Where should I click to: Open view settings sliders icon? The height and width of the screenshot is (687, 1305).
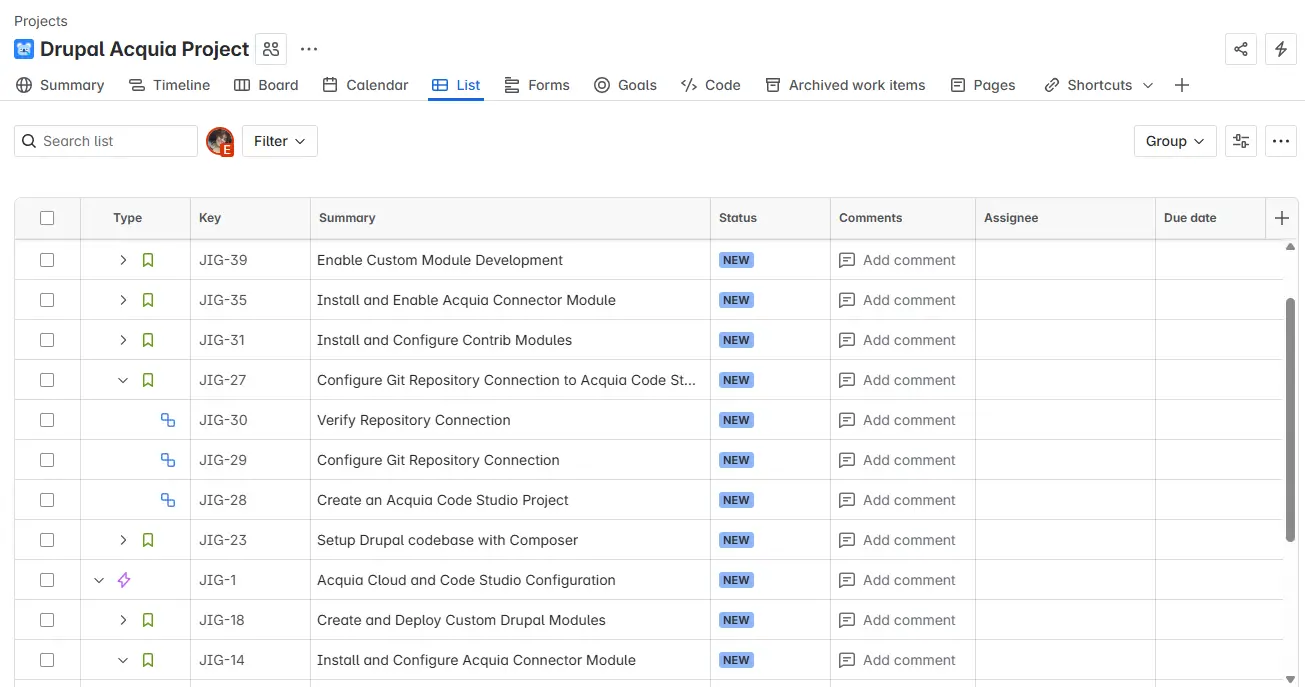pyautogui.click(x=1241, y=141)
